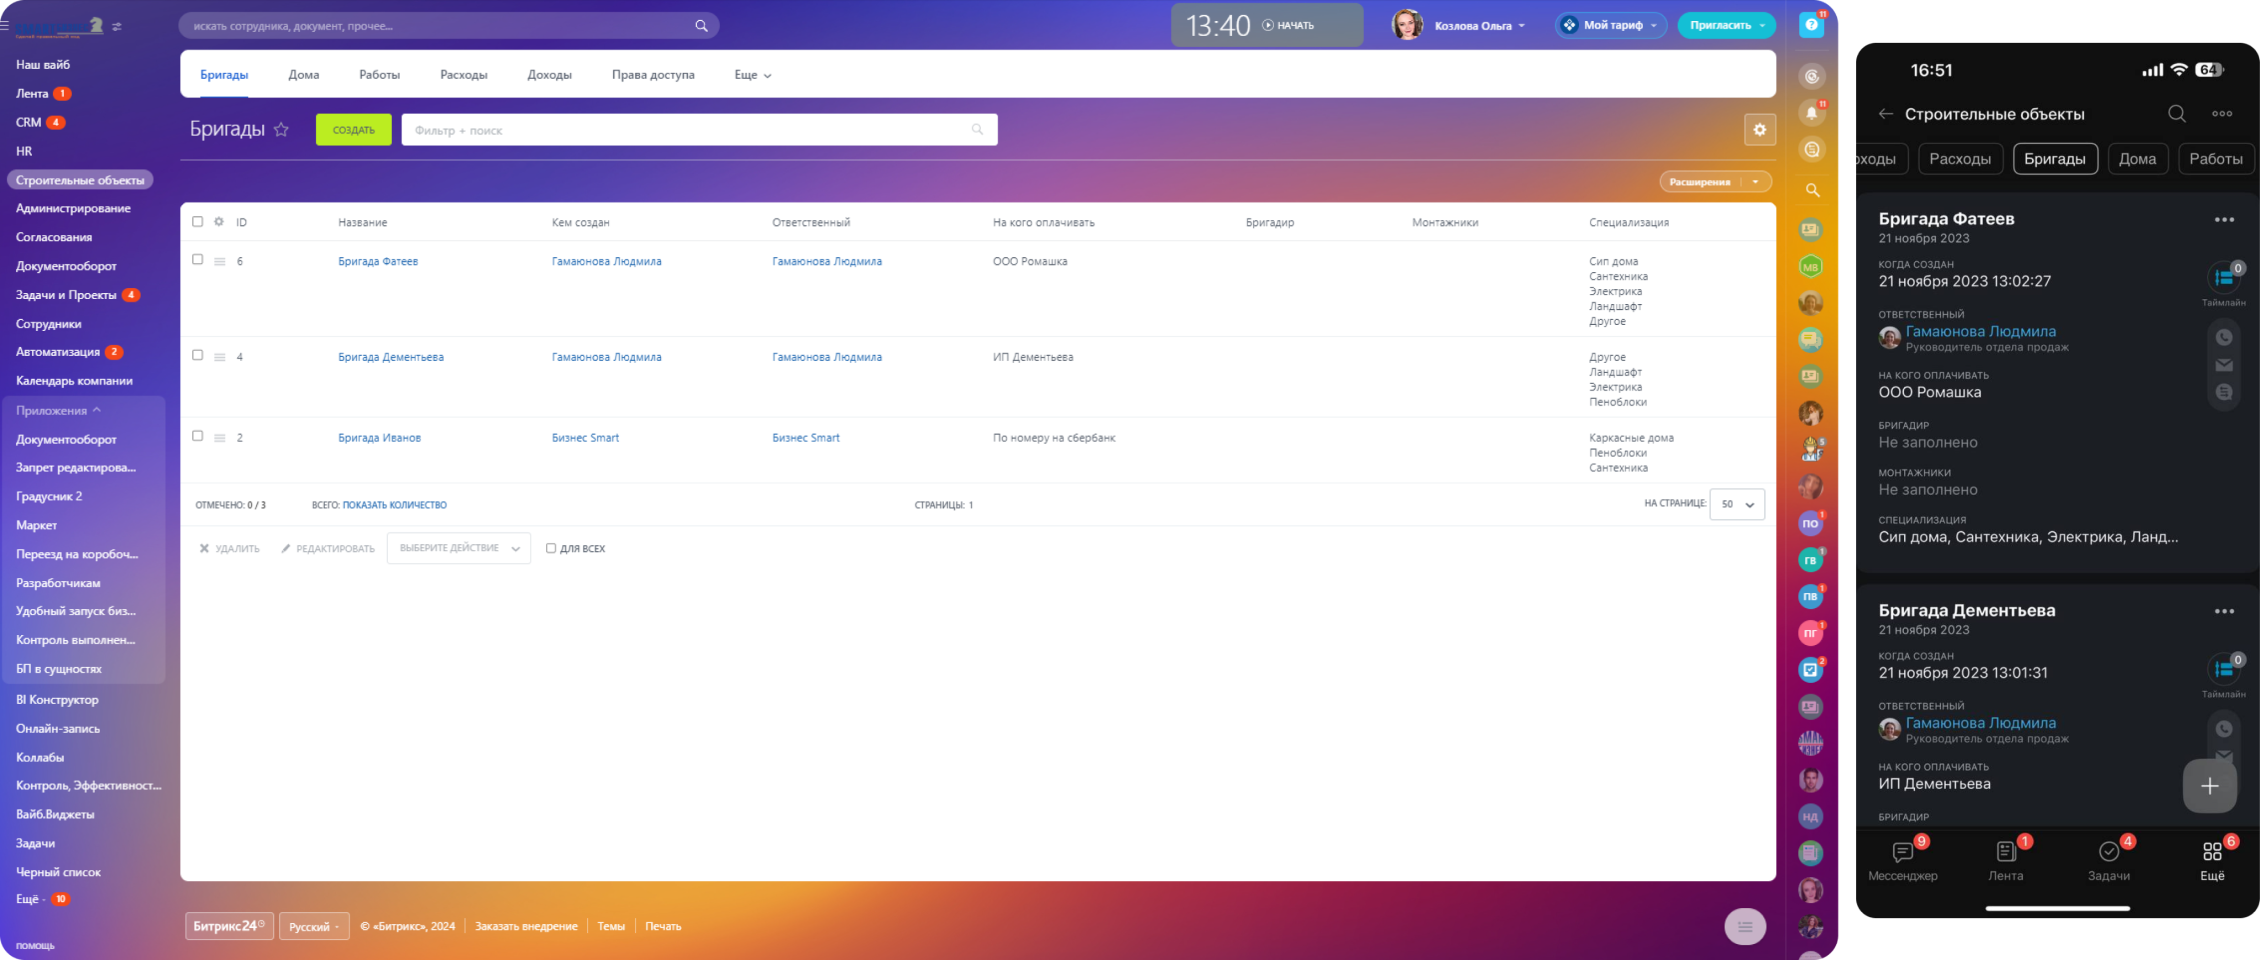Open the help question mark icon
2260x960 pixels.
(1811, 25)
